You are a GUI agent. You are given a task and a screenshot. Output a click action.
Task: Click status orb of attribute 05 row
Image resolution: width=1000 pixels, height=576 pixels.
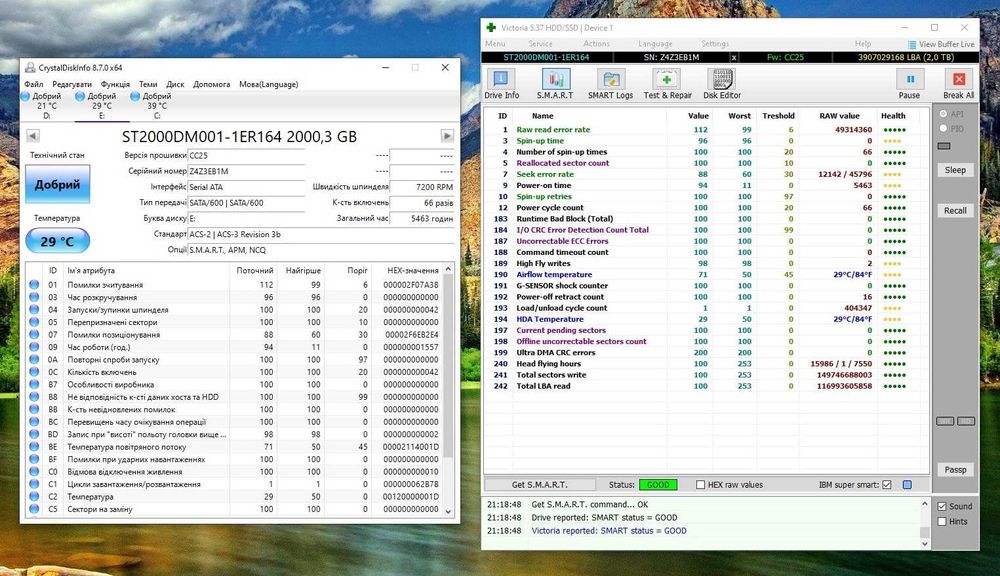click(34, 322)
